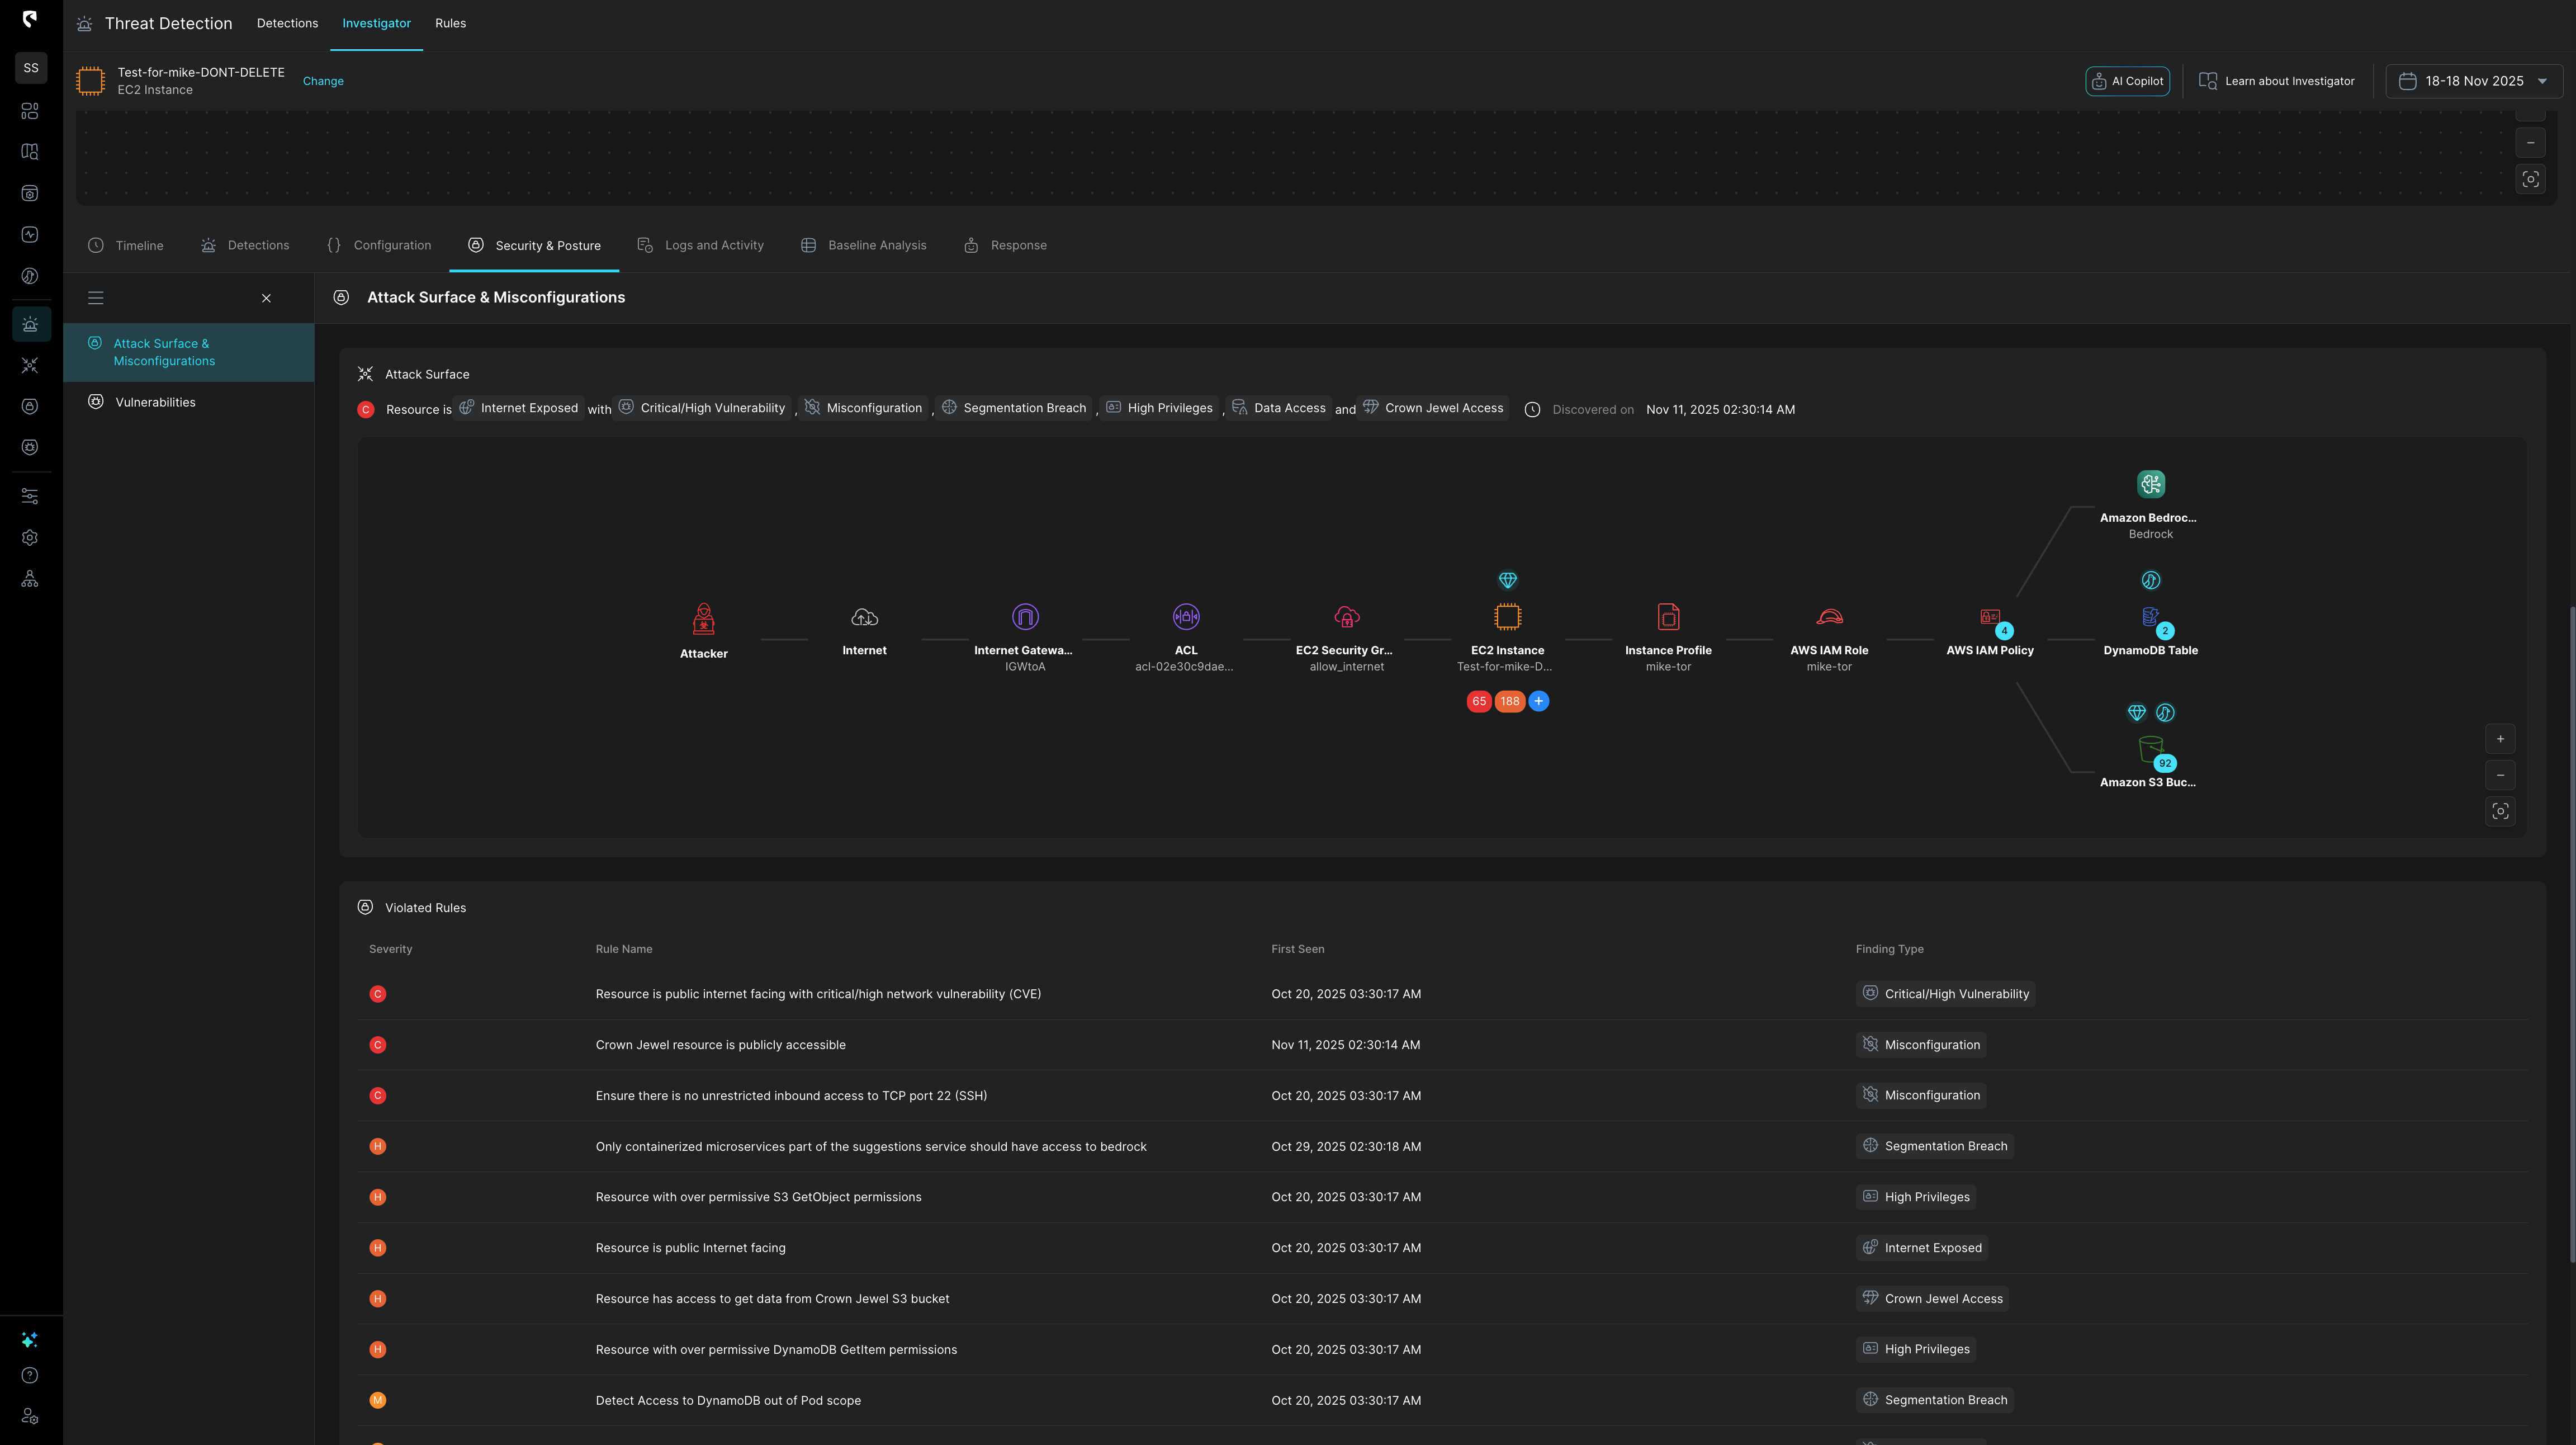Click the Attacker node icon
The image size is (2576, 1445).
click(x=703, y=619)
